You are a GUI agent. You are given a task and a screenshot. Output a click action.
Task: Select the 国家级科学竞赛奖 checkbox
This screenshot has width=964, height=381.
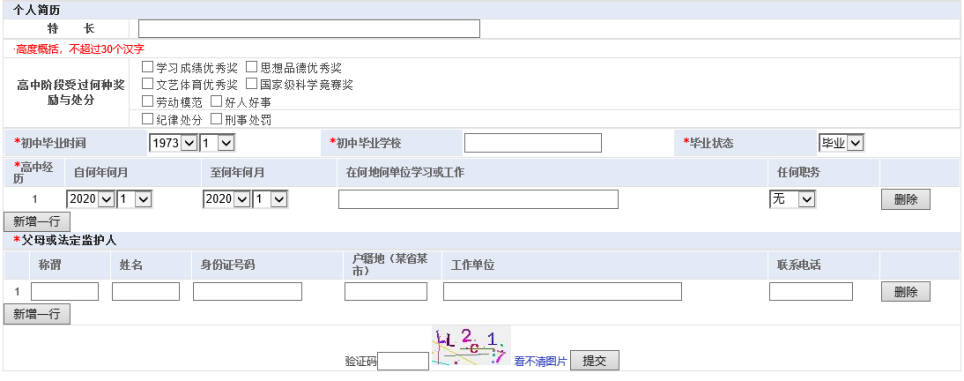point(251,83)
